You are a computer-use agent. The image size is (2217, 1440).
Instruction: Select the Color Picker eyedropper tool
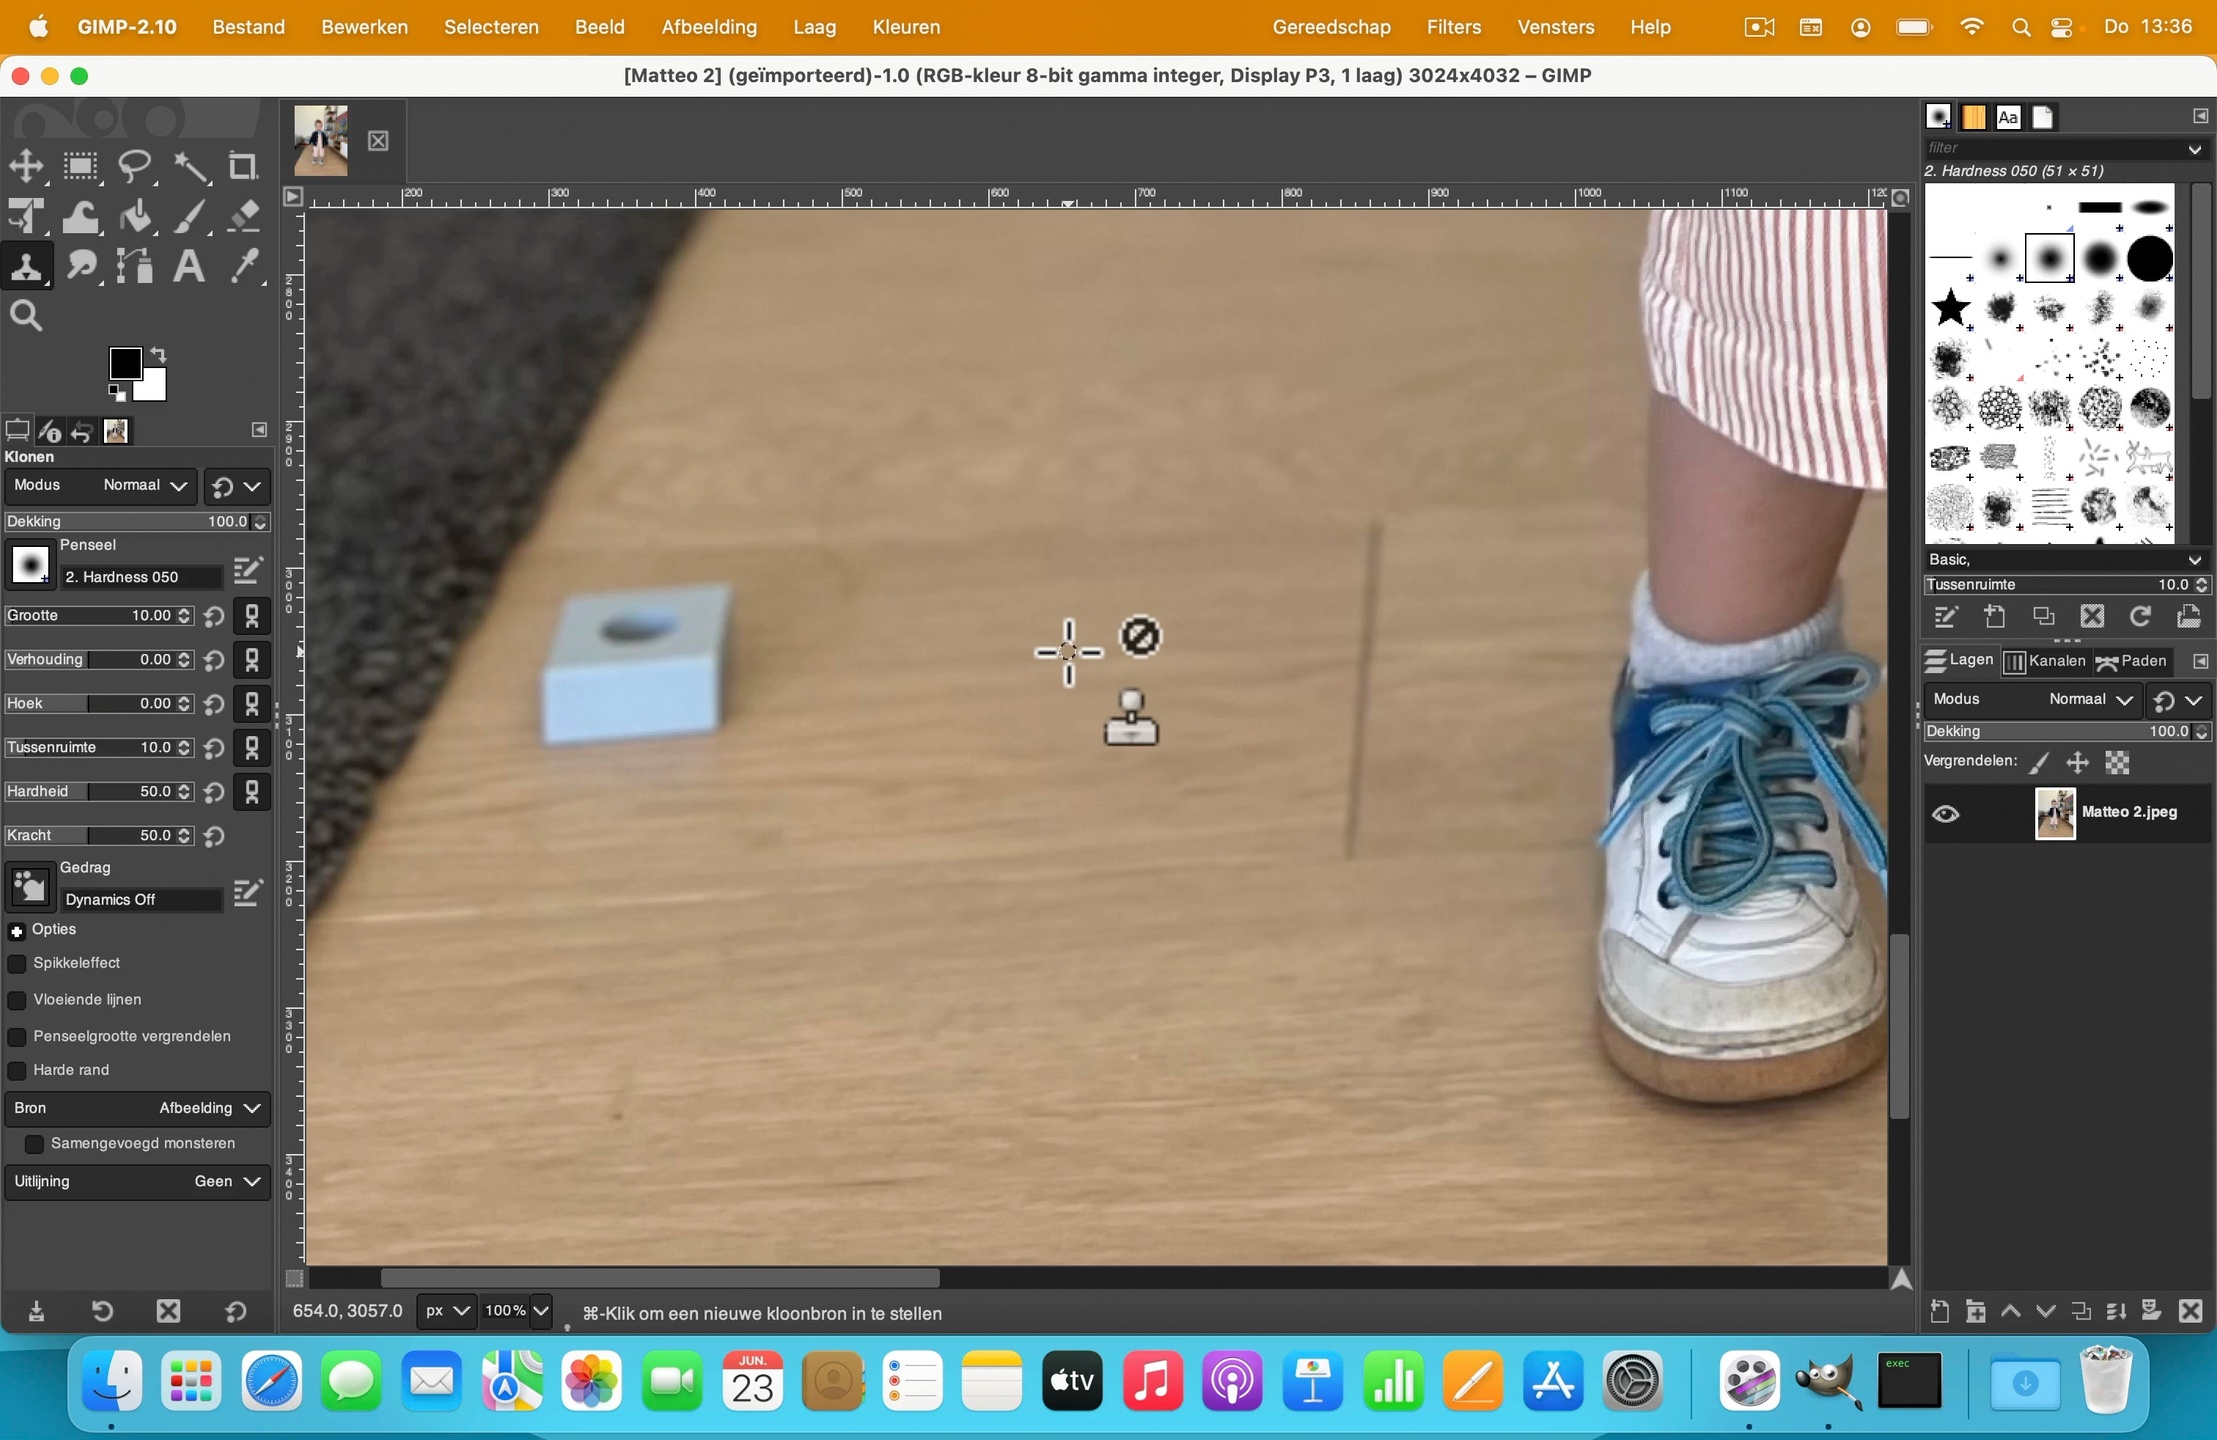pos(244,267)
